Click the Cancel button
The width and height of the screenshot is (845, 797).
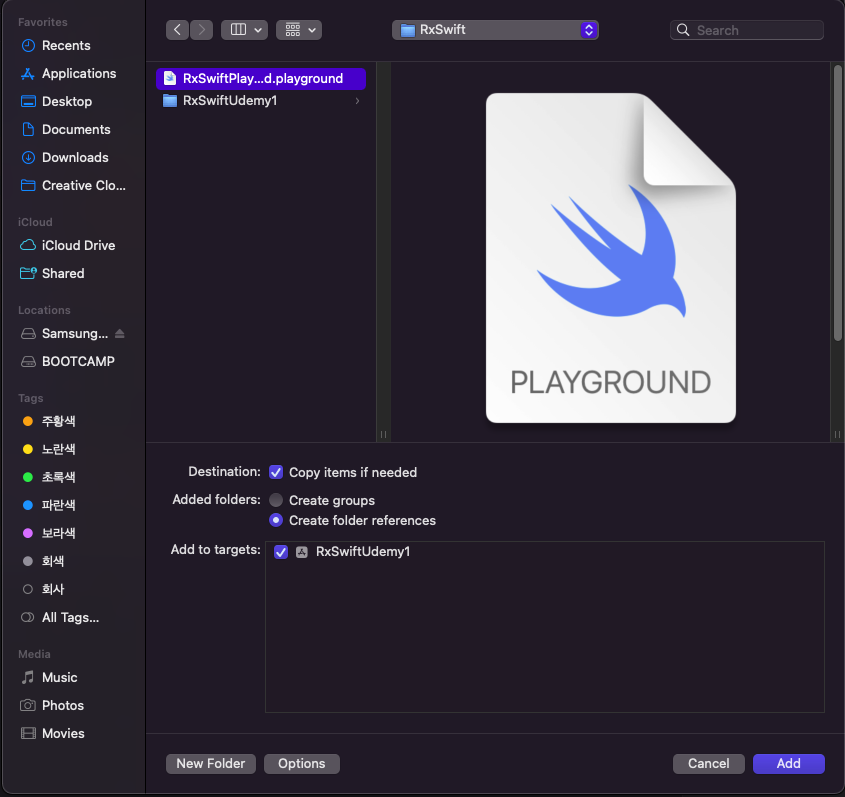[x=709, y=764]
